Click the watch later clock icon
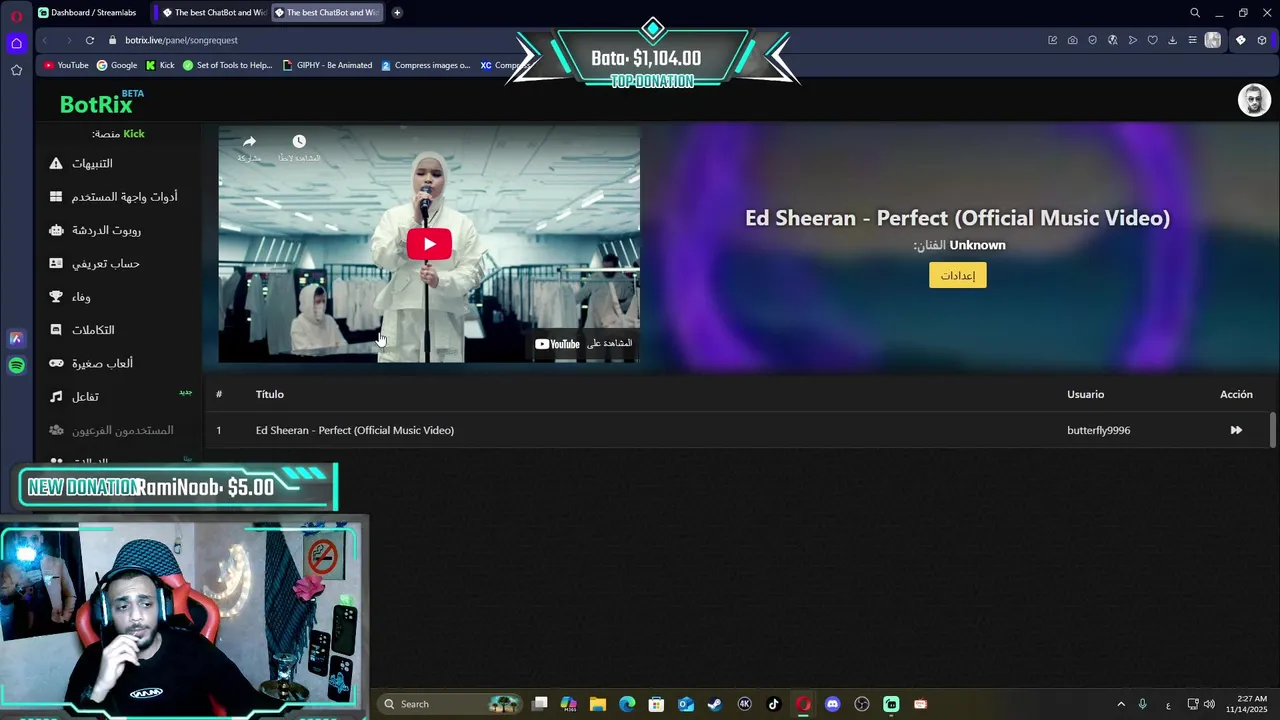Screen dimensions: 1280x720 click(x=299, y=142)
